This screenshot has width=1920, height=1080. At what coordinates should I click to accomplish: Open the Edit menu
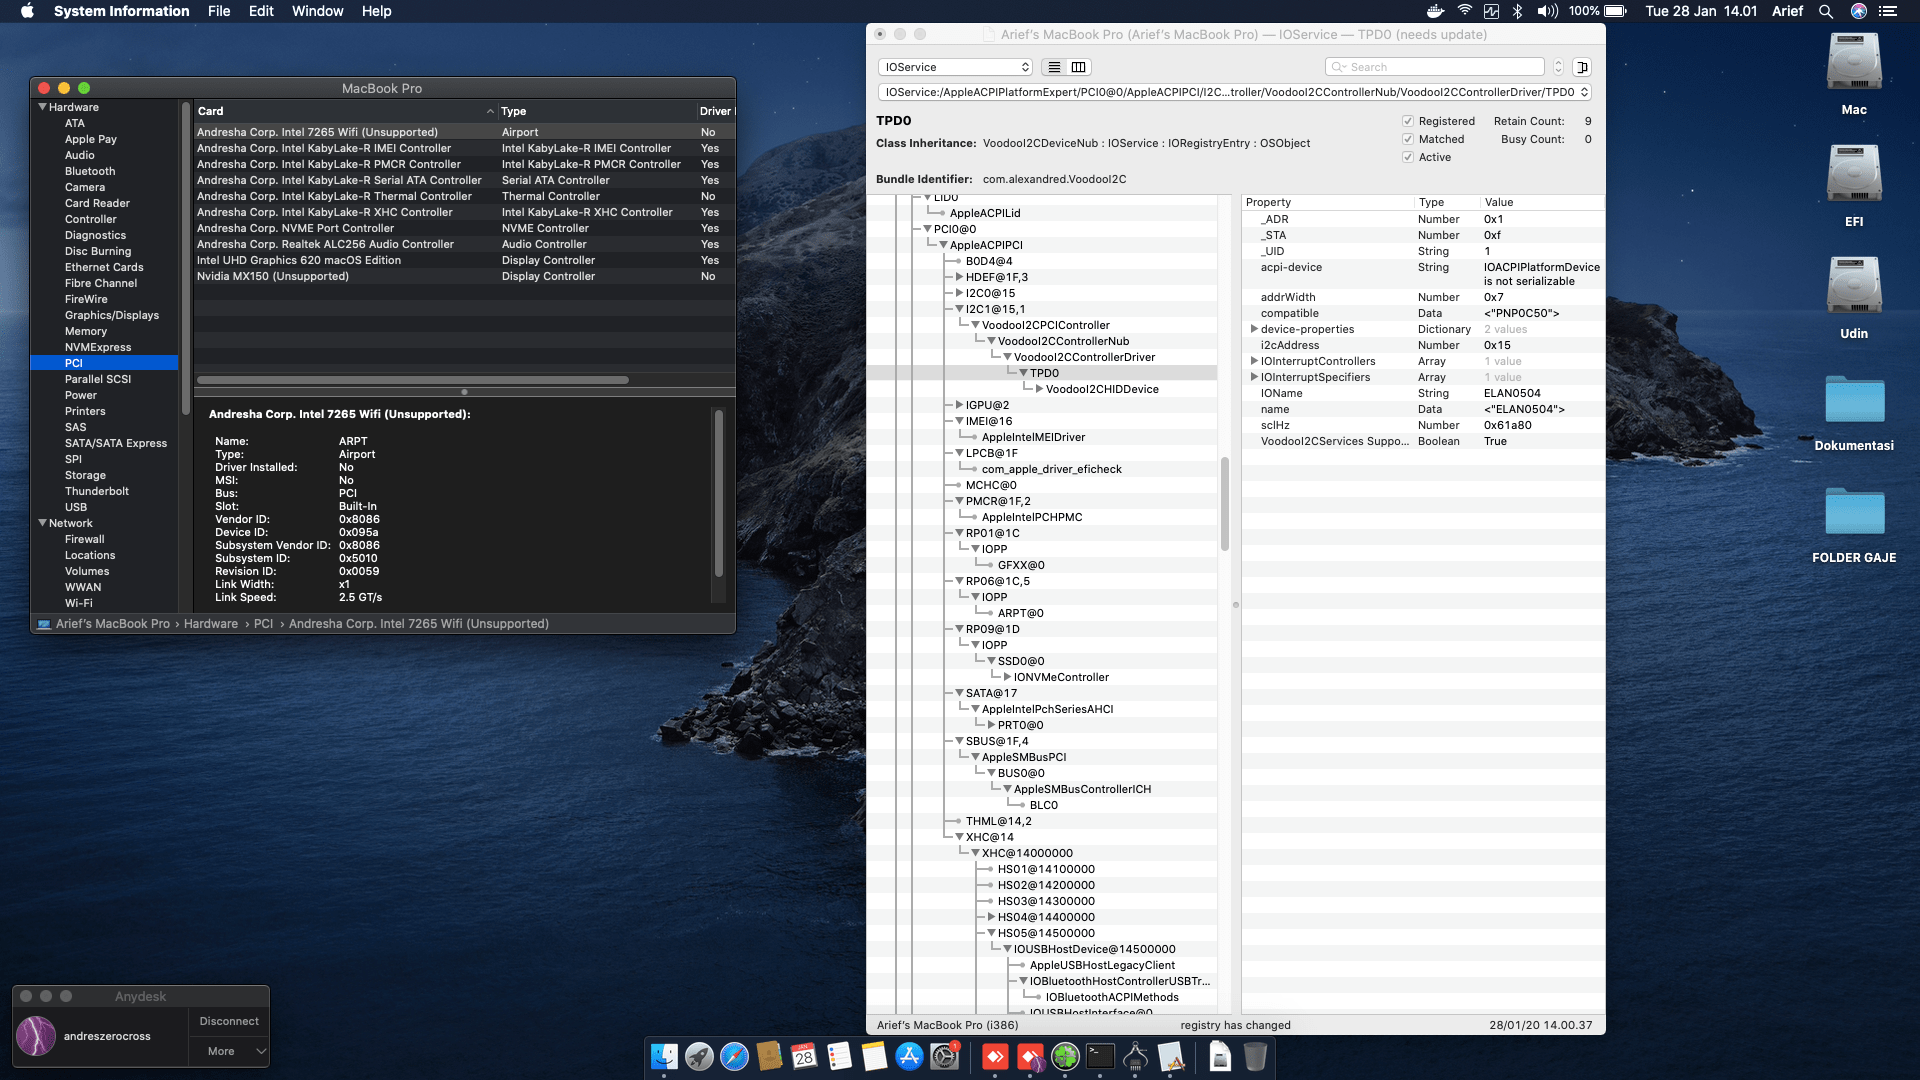pos(261,11)
